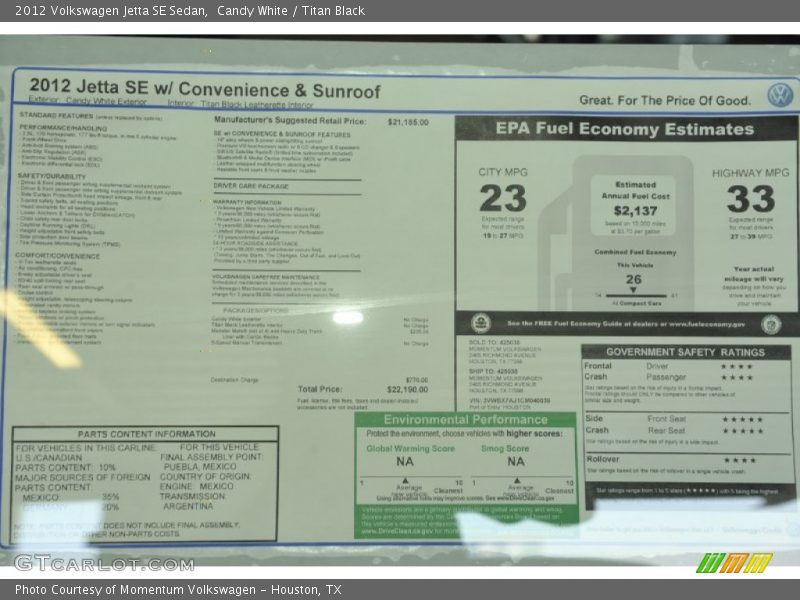This screenshot has width=800, height=600.
Task: Click the Combined Fuel Economy 26 marker
Action: pos(633,281)
